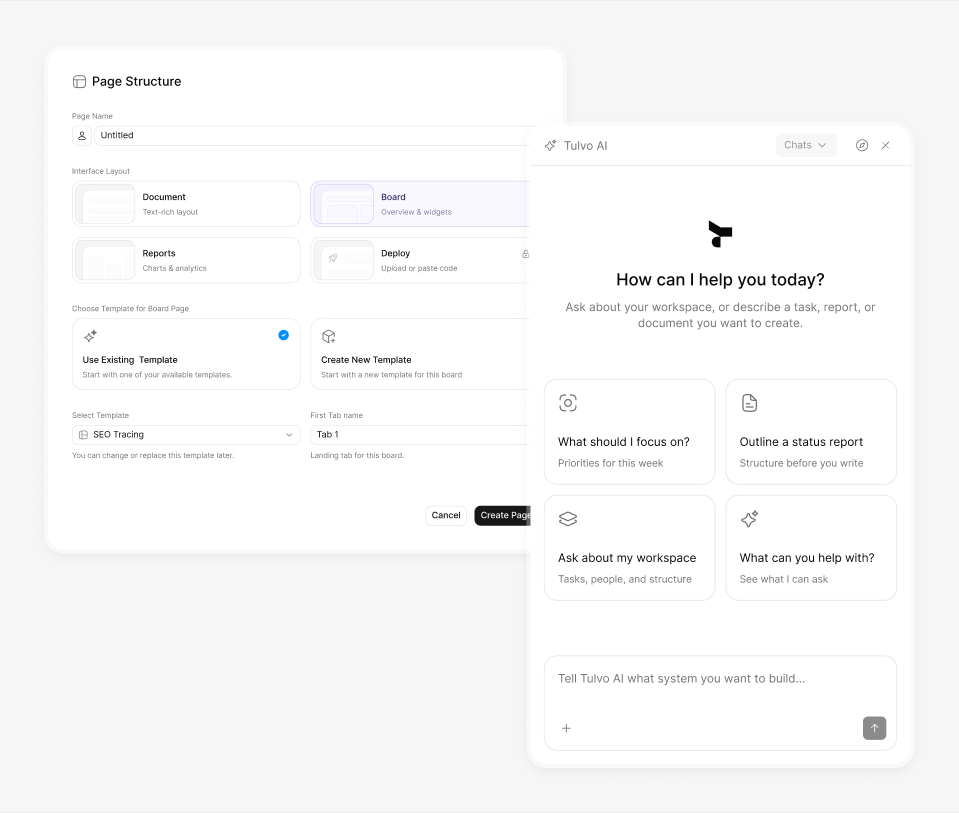Click the rocket icon in Deploy thumbnail
959x813 pixels.
coord(333,258)
